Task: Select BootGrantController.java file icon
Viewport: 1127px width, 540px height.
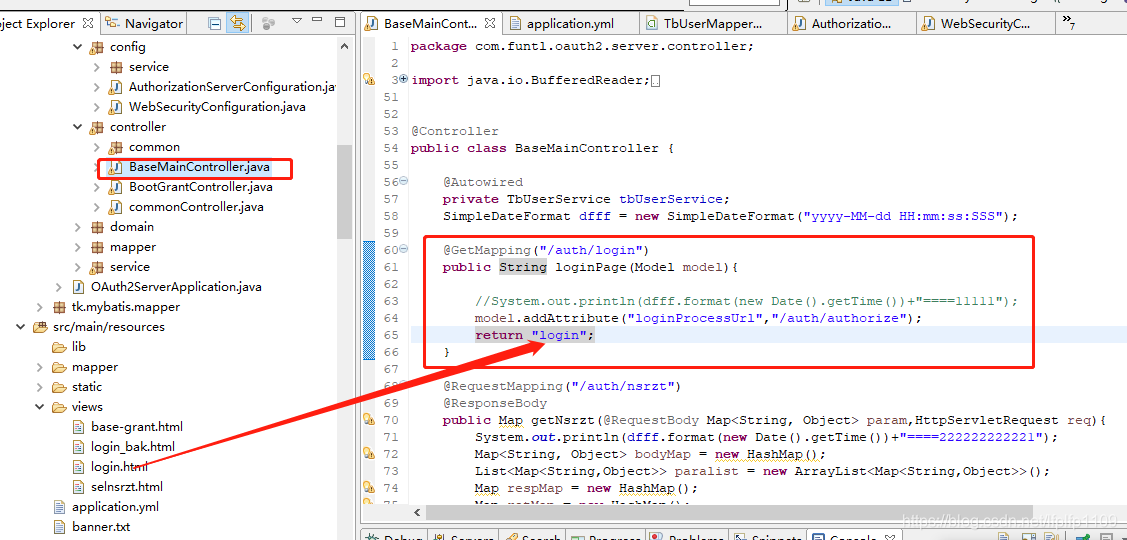Action: click(115, 187)
